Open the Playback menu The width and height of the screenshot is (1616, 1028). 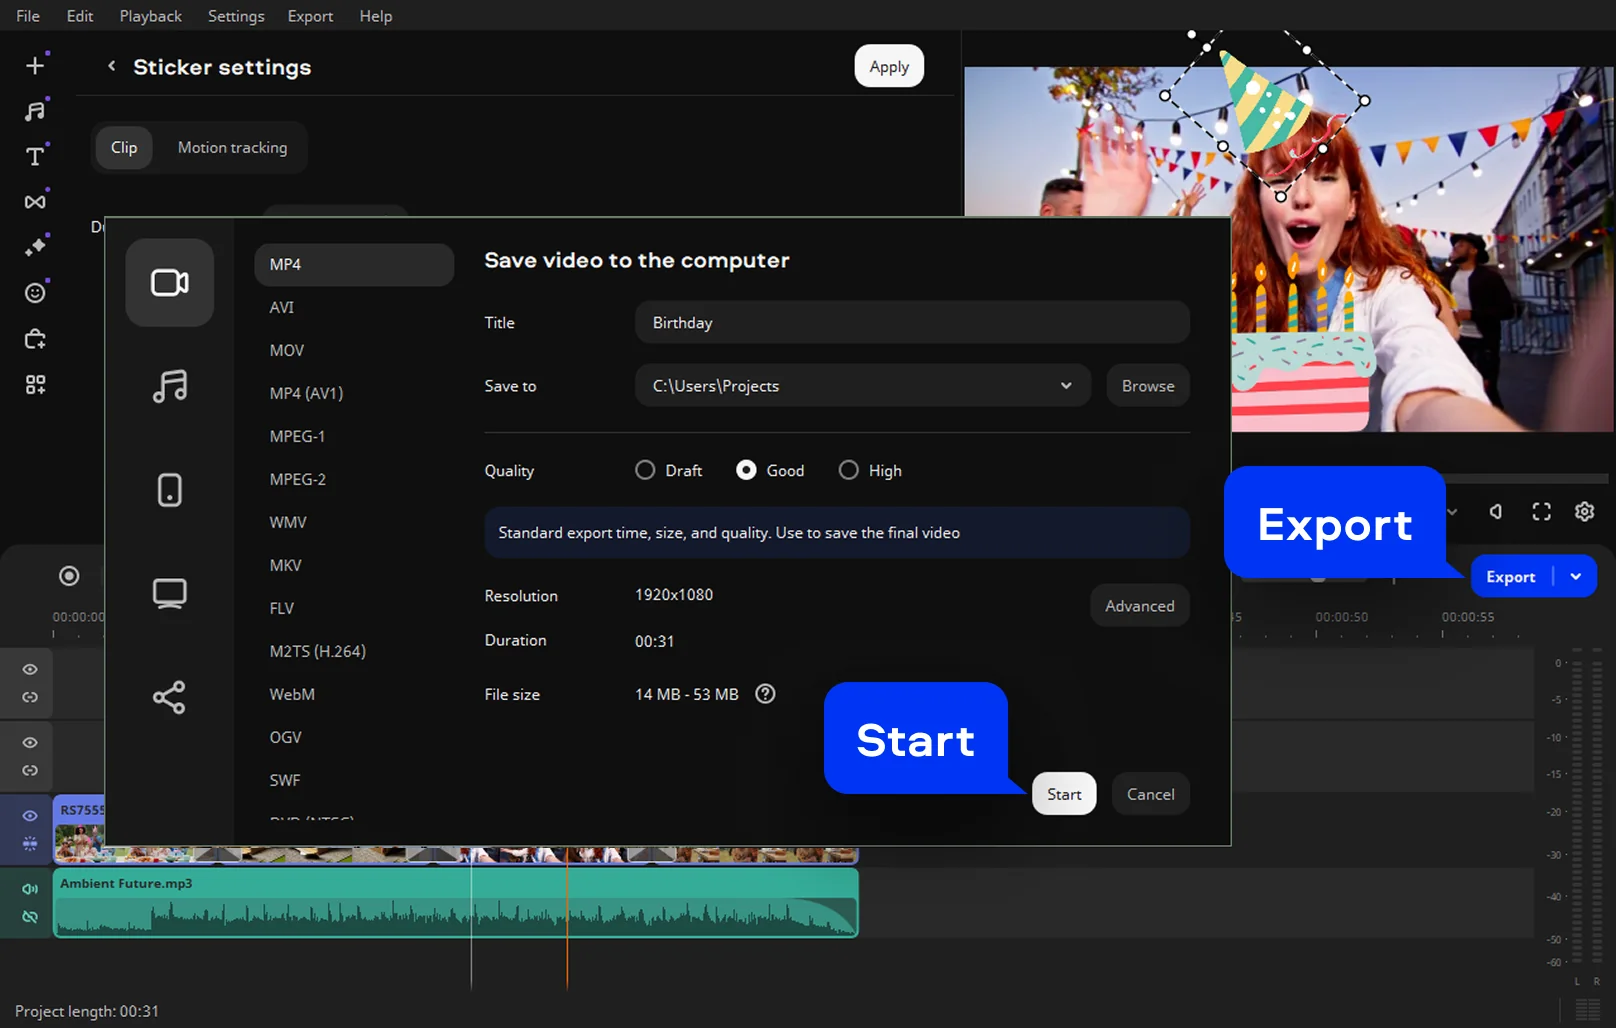tap(150, 16)
